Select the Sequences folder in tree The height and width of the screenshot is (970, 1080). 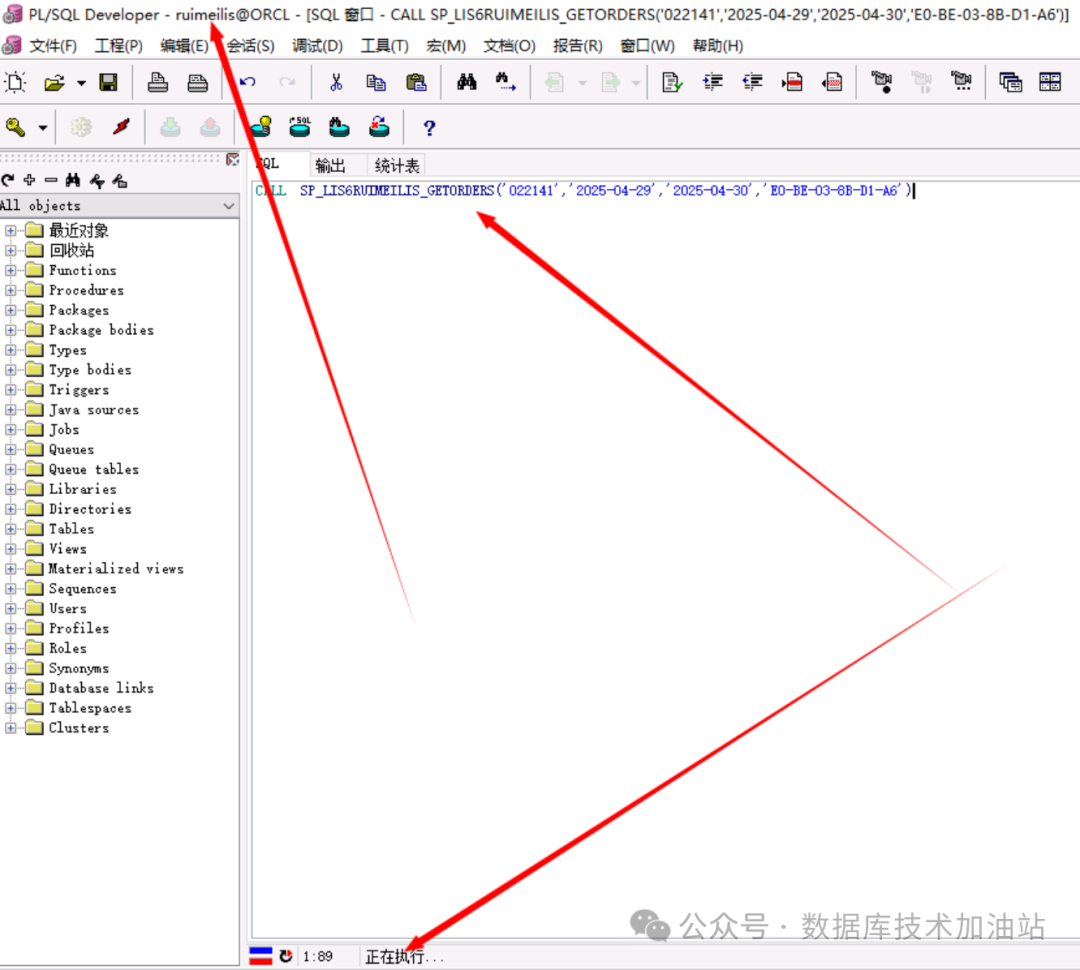[82, 589]
